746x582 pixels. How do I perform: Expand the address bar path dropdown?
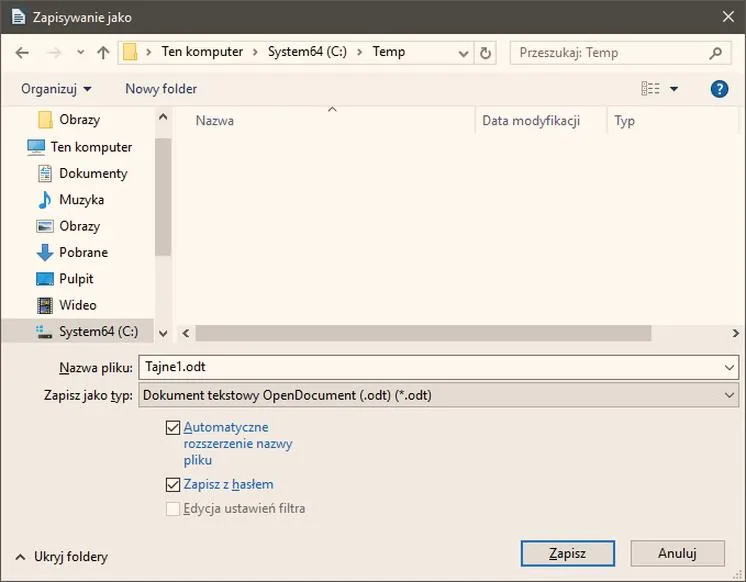(x=463, y=53)
